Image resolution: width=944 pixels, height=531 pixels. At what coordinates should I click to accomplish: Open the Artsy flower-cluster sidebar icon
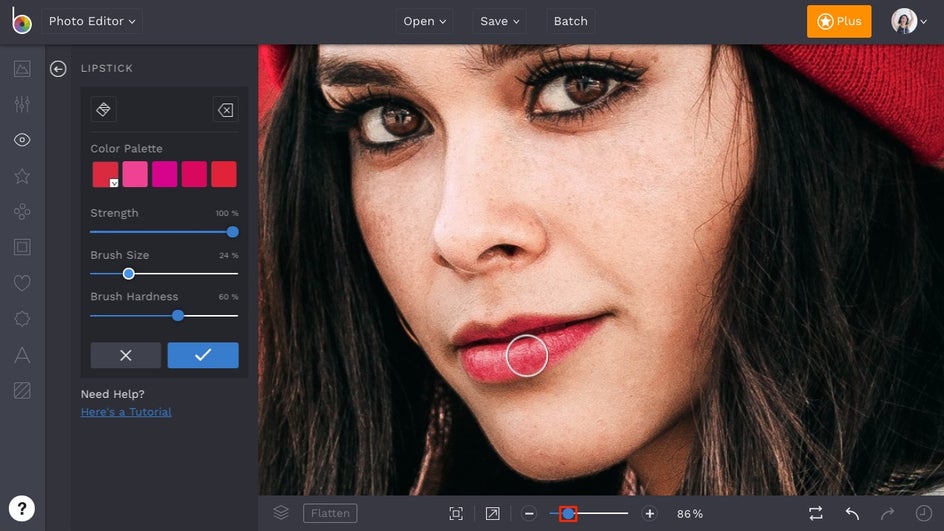22,211
